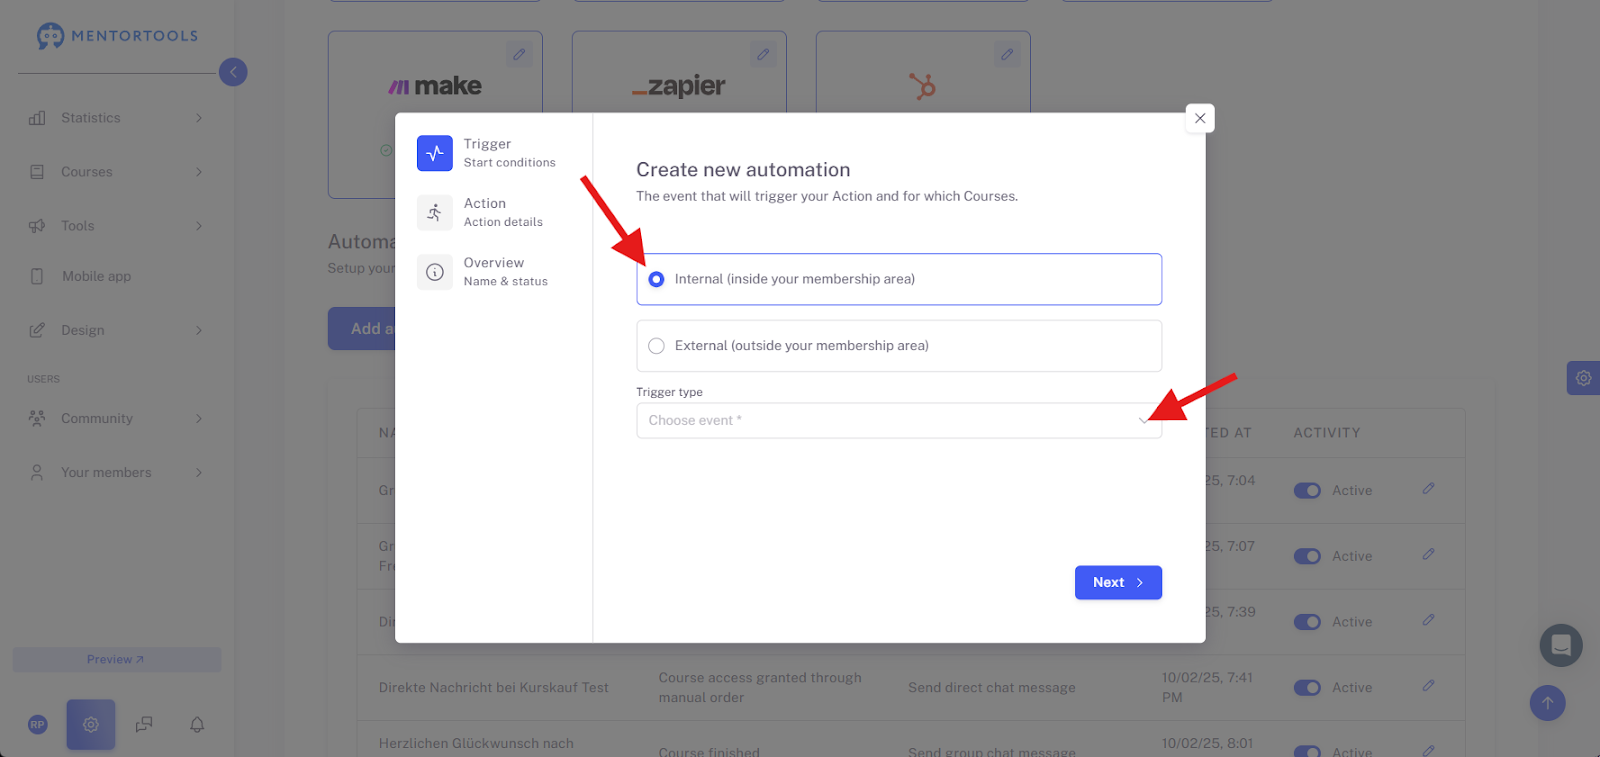Open the settings gear at bottom left
Image resolution: width=1600 pixels, height=757 pixels.
(x=91, y=724)
